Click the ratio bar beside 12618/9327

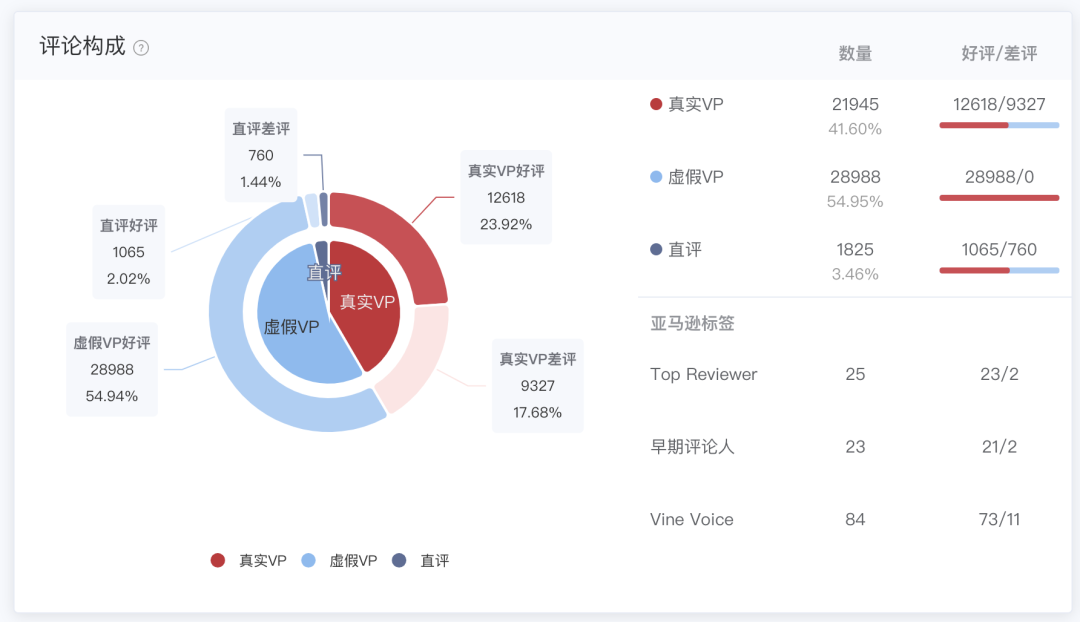[x=999, y=125]
